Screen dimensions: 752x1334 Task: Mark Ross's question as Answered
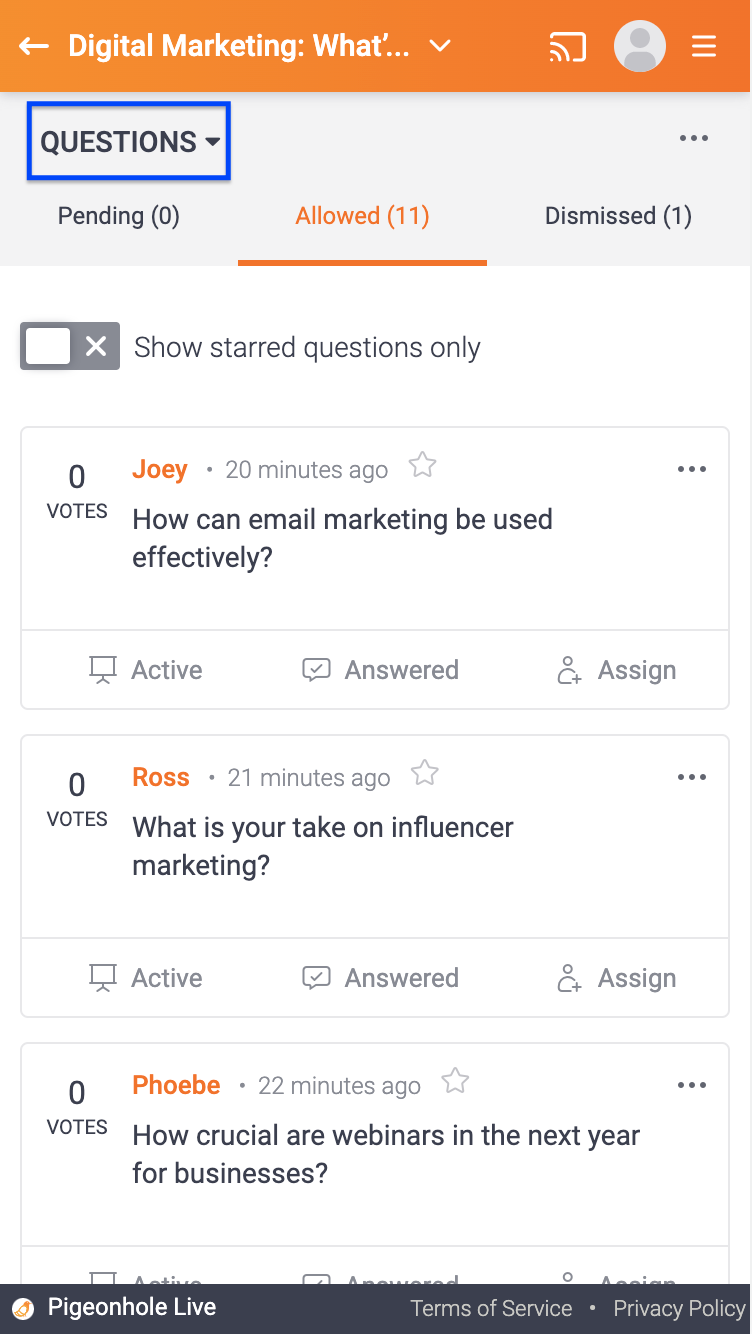381,978
